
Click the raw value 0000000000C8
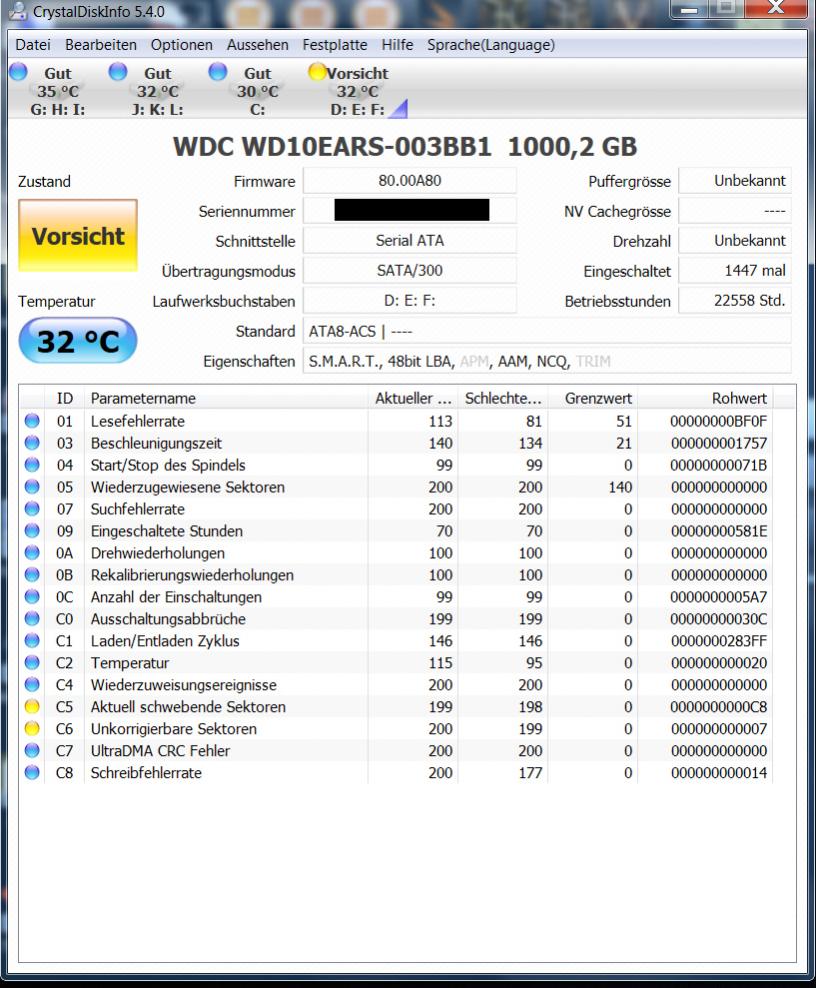pyautogui.click(x=718, y=707)
